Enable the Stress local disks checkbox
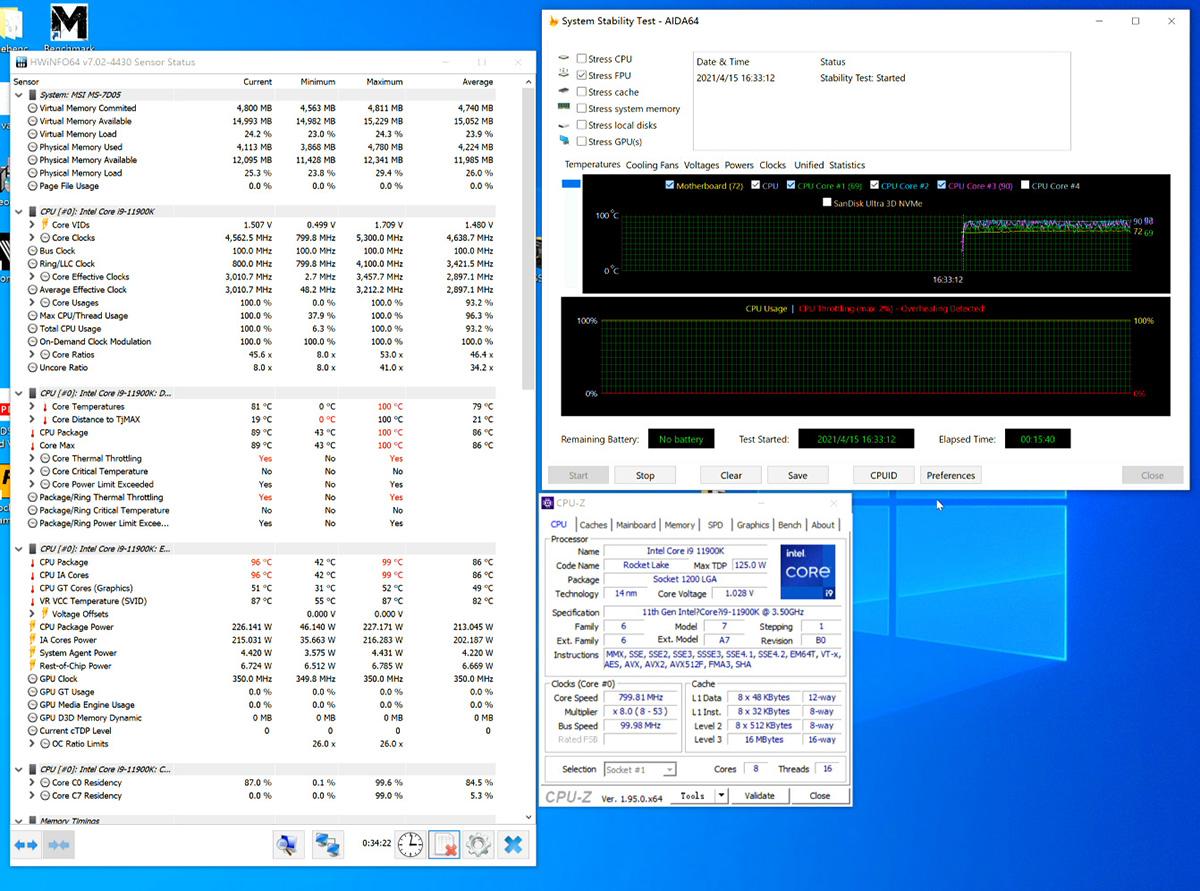Screen dimensions: 1200x891 click(x=582, y=125)
